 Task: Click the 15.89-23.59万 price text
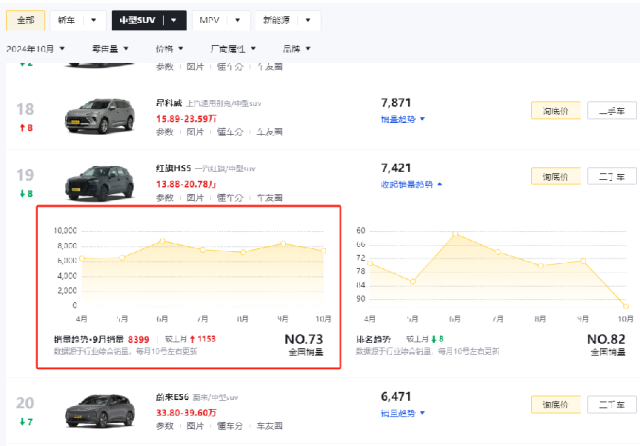(x=186, y=119)
